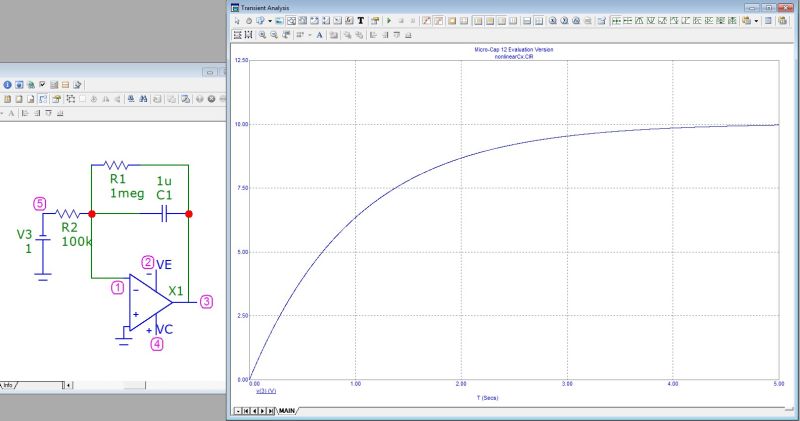Click zoom-out magnifier in Transient Analysis toolbar
800x421 pixels.
(x=274, y=35)
